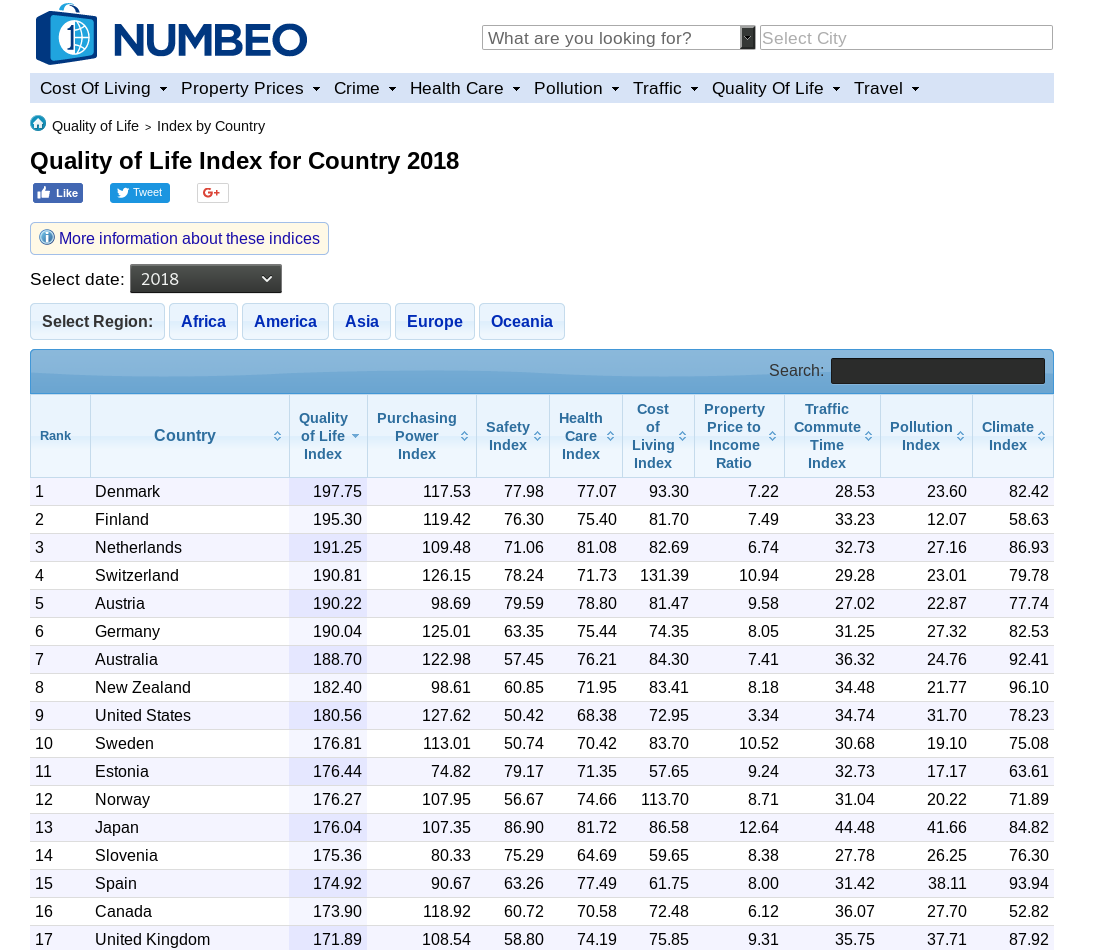
Task: Open the Travel menu
Action: [886, 88]
